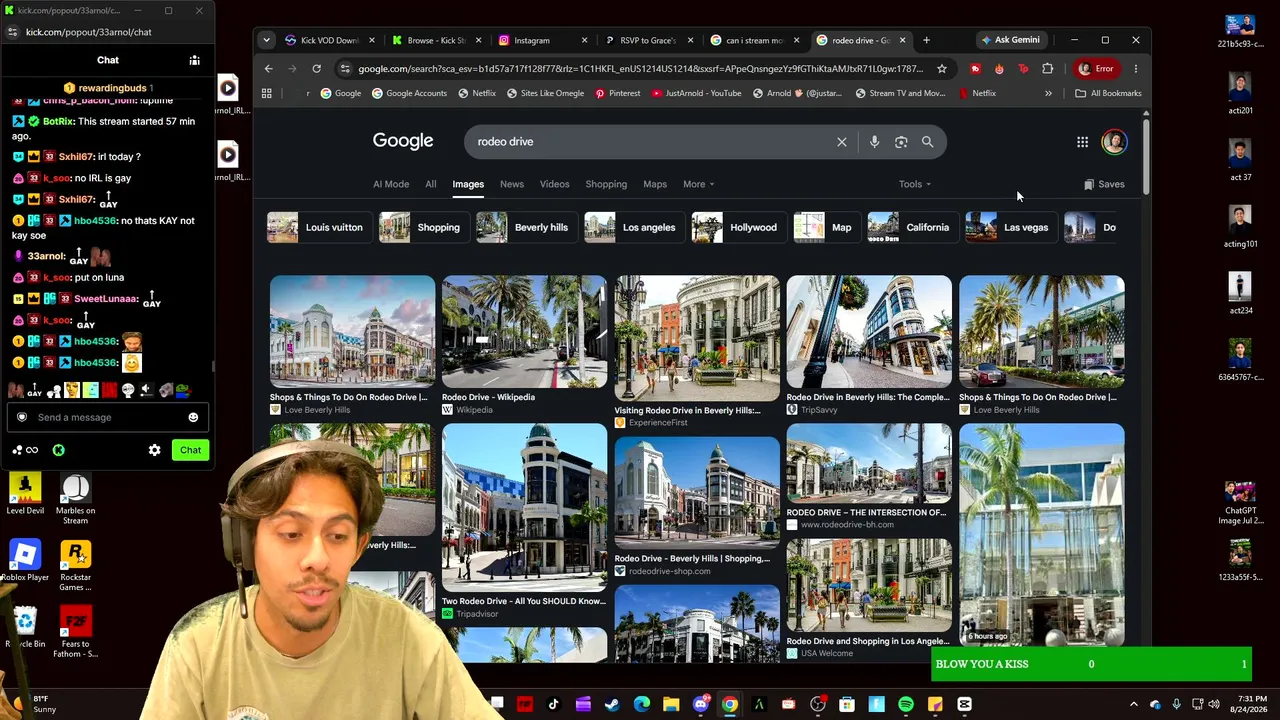Launch Spotify from the taskbar
The width and height of the screenshot is (1280, 720).
[x=906, y=704]
